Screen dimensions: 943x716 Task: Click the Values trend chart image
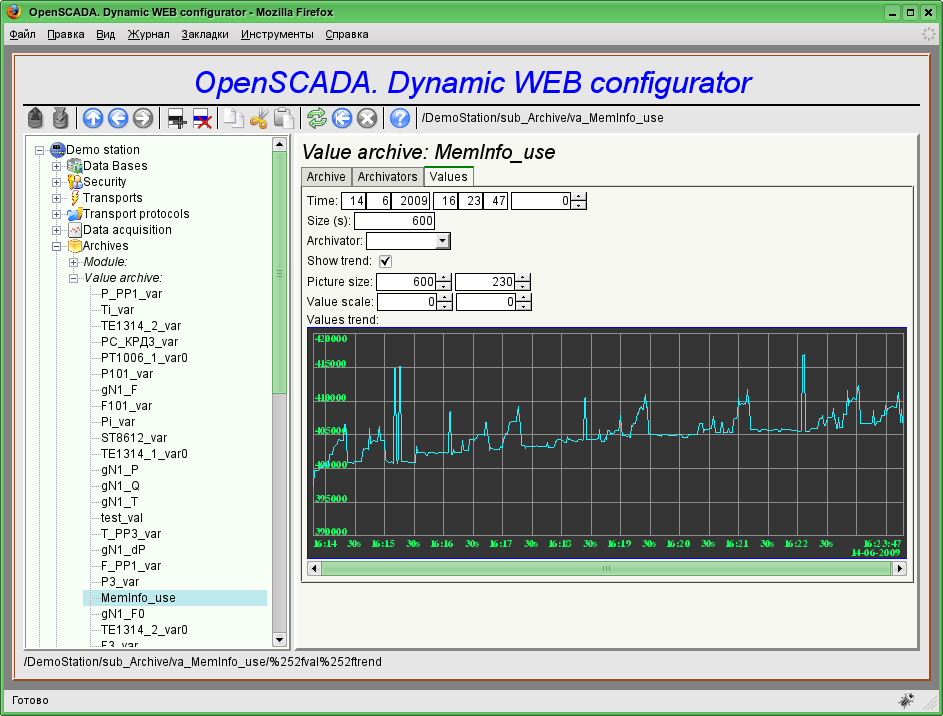[607, 443]
